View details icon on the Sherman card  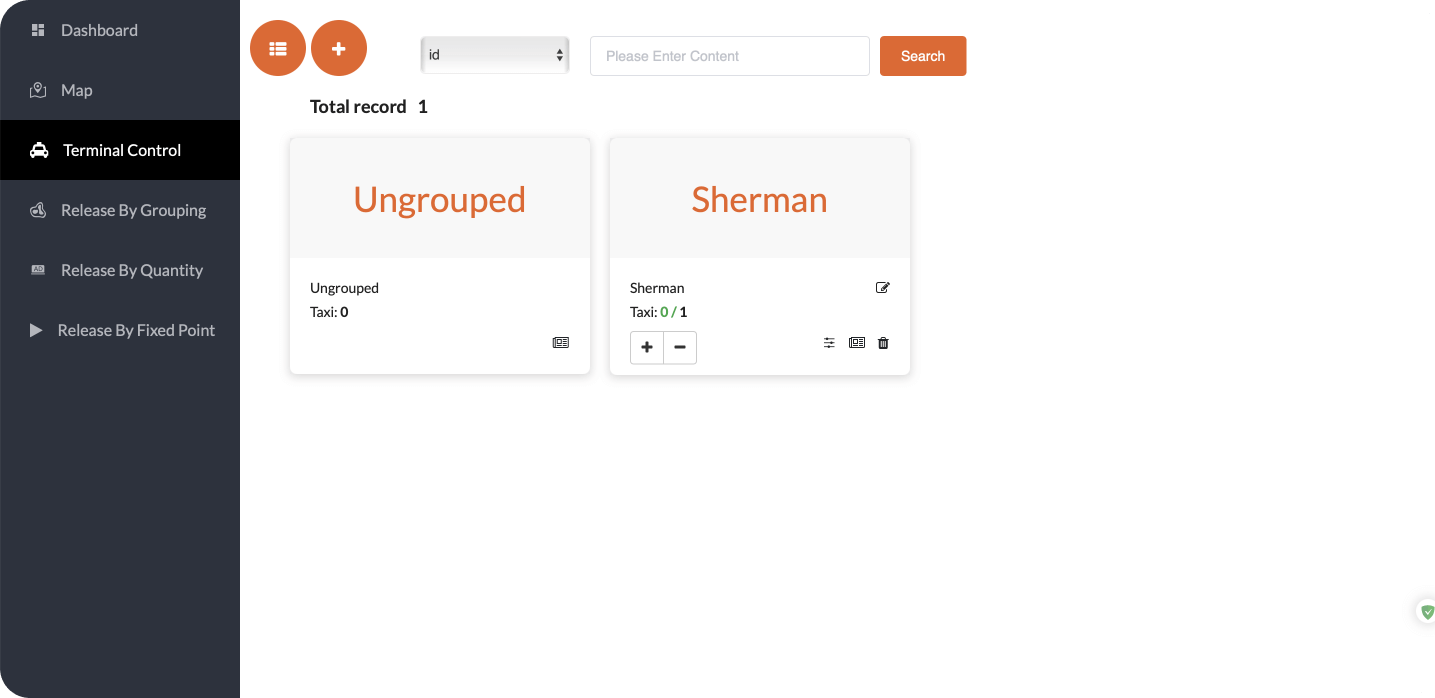tap(857, 343)
